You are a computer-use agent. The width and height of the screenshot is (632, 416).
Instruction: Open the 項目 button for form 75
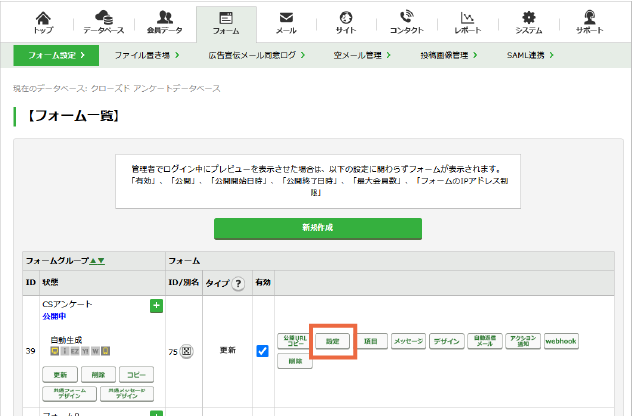click(x=370, y=341)
